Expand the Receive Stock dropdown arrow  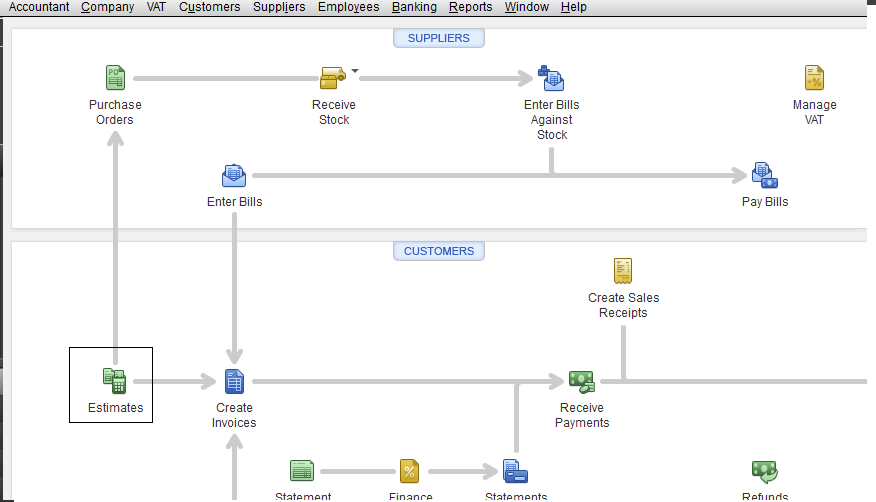point(354,71)
